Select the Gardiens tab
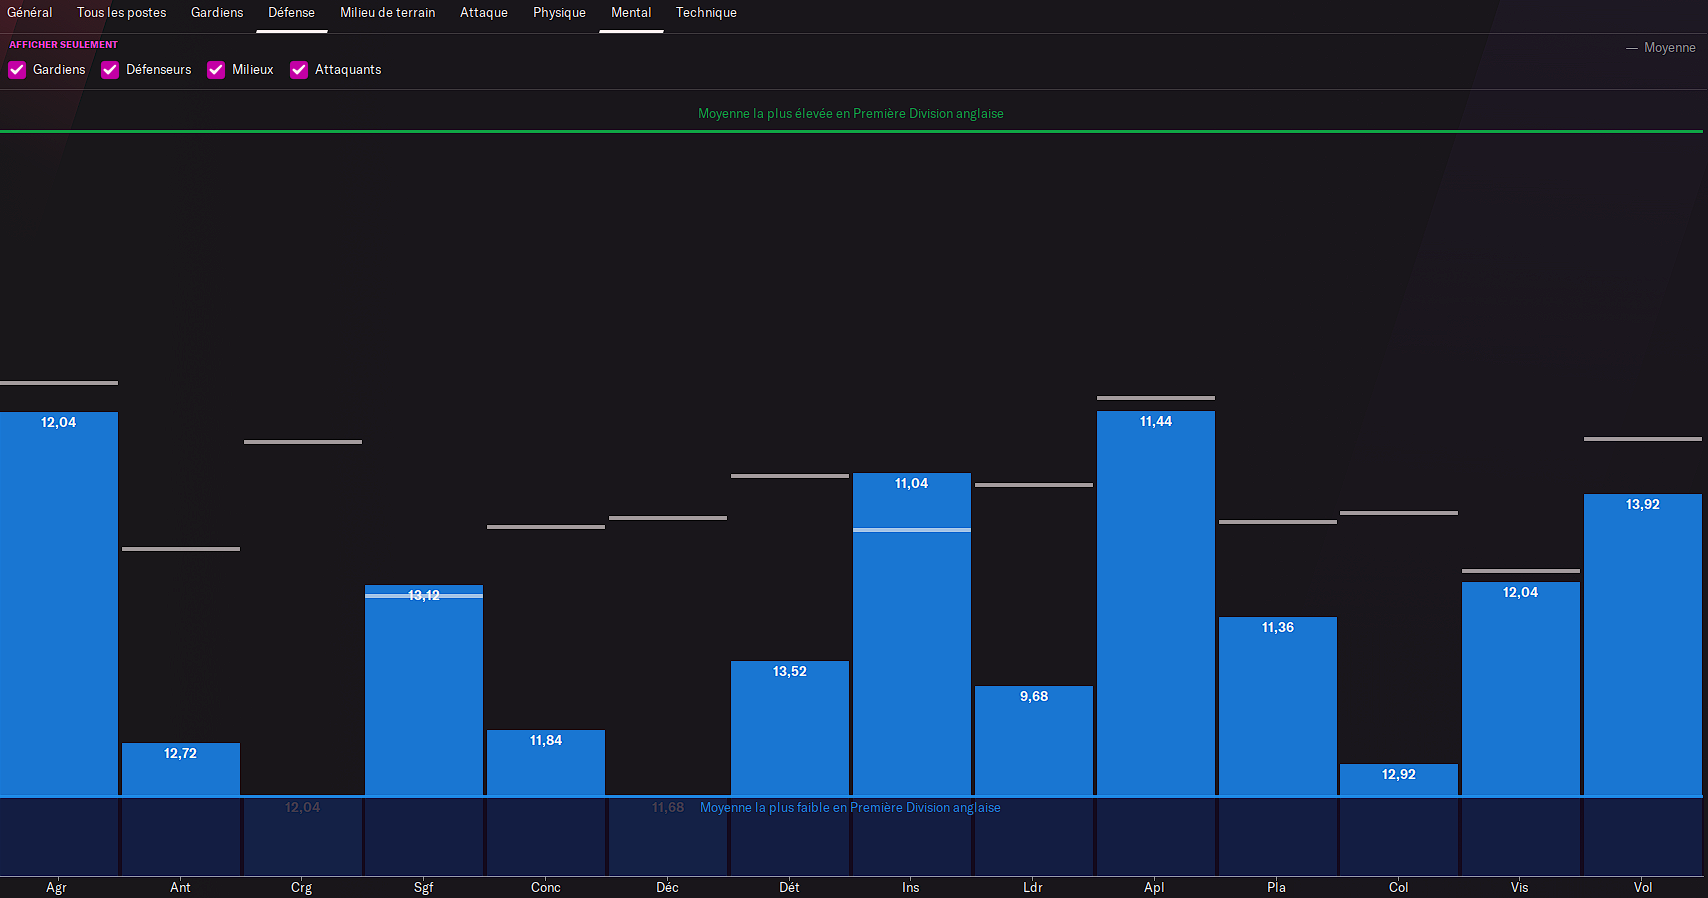The image size is (1708, 898). coord(217,13)
